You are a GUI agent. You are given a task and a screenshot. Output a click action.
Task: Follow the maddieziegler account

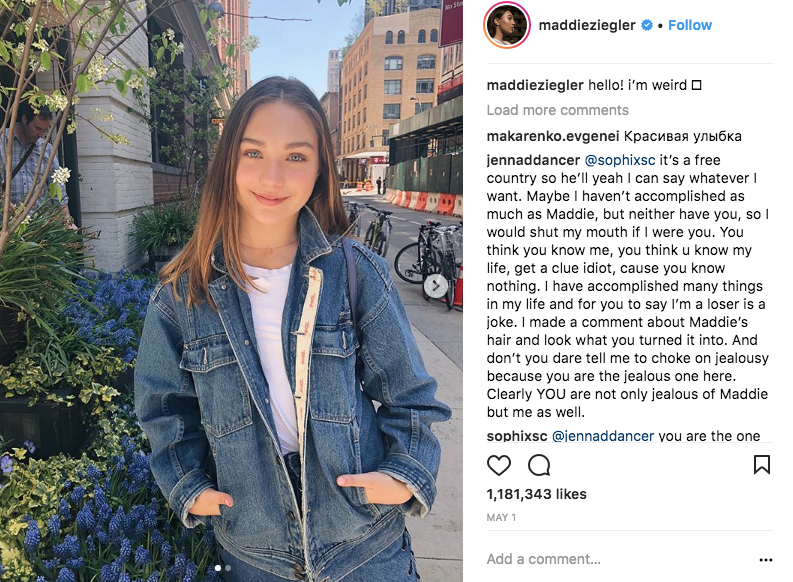pos(690,25)
